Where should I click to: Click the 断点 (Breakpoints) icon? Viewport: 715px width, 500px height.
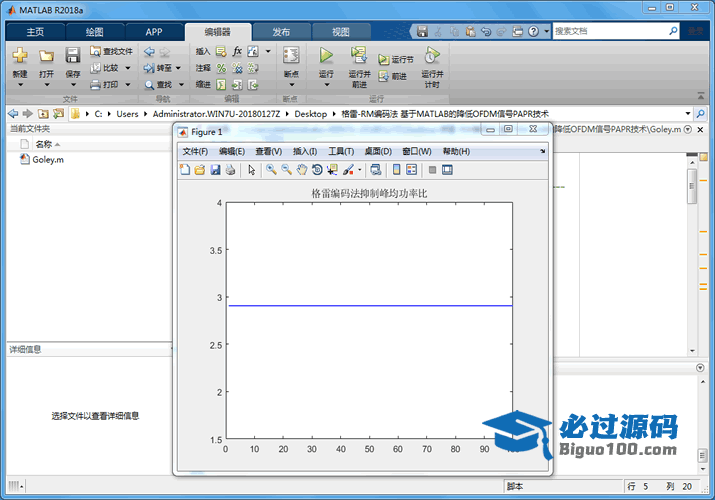(291, 55)
